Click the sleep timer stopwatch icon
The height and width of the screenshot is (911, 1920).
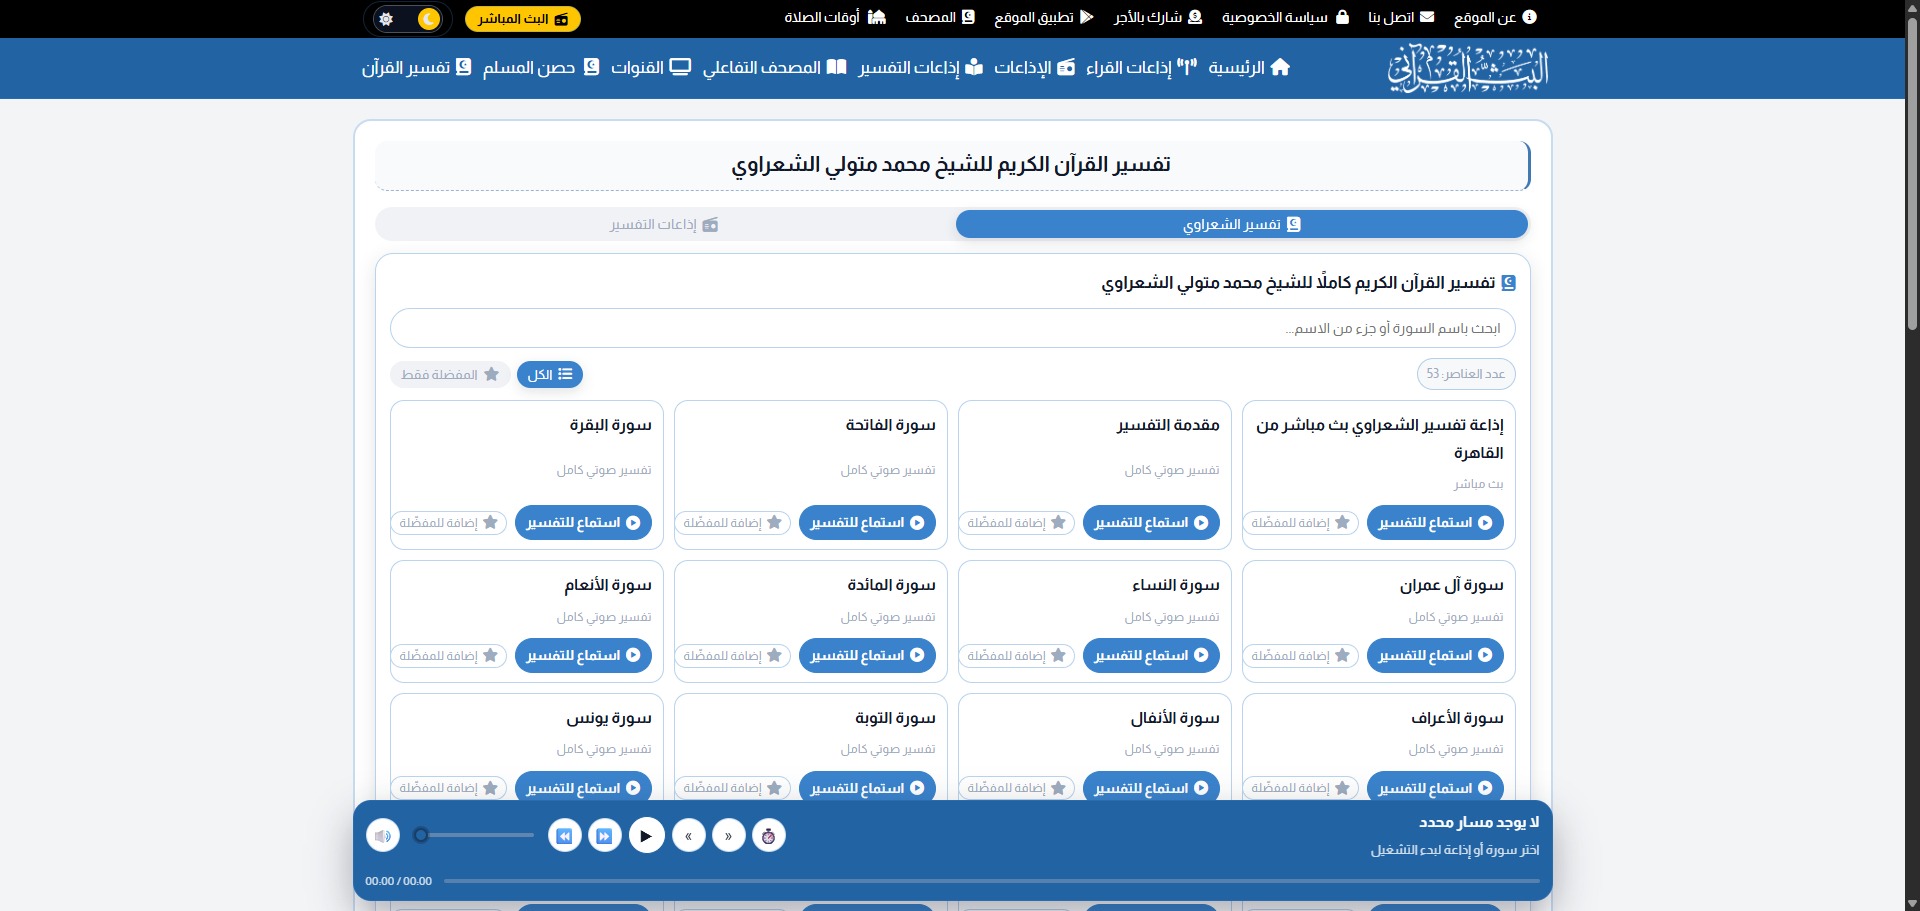click(x=768, y=835)
